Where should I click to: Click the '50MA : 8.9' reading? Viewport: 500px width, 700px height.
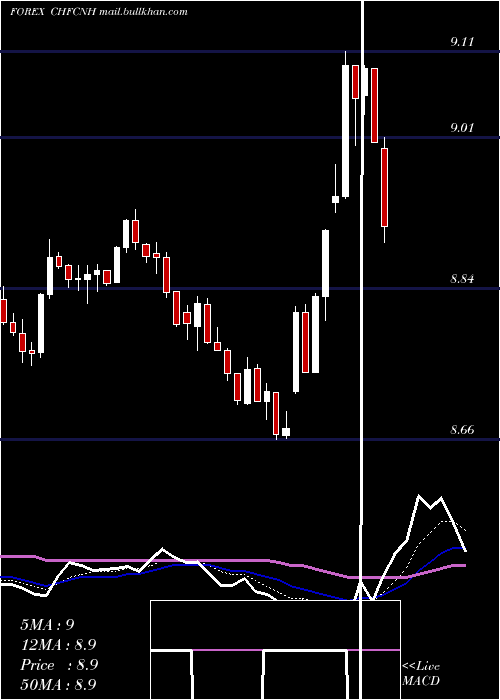pyautogui.click(x=58, y=684)
